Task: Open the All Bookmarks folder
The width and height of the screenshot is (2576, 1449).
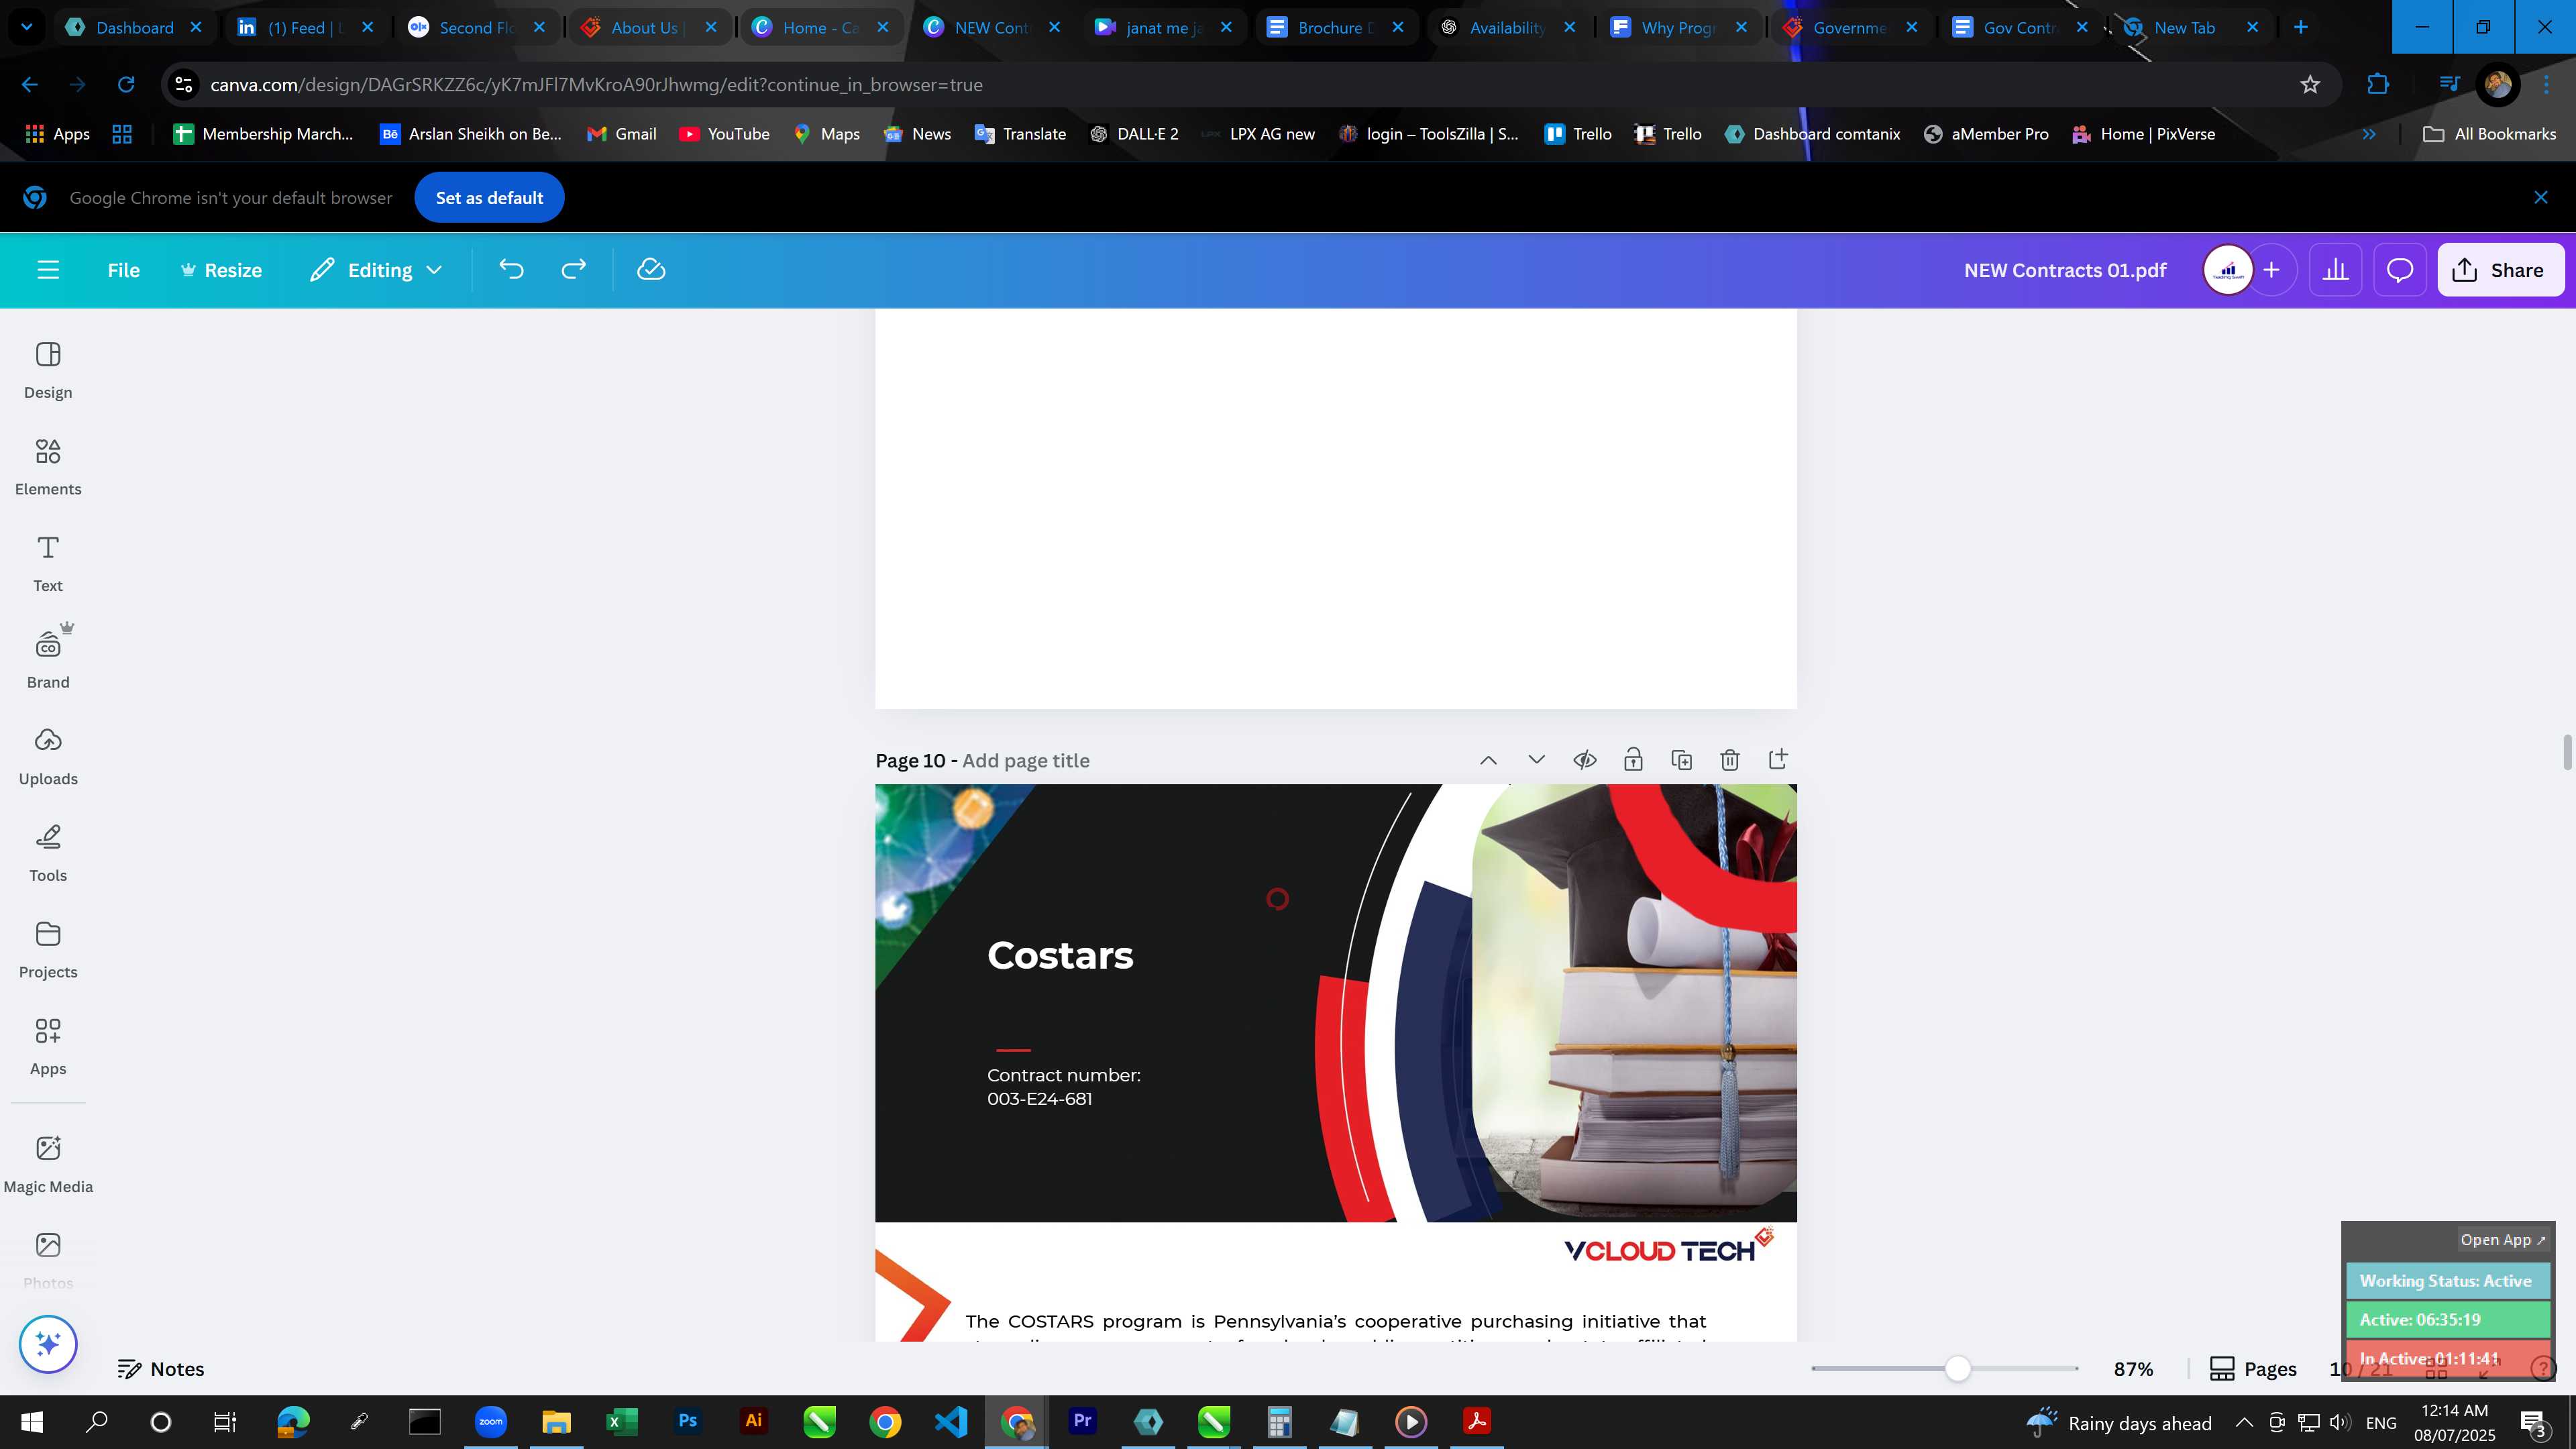Action: [2489, 134]
